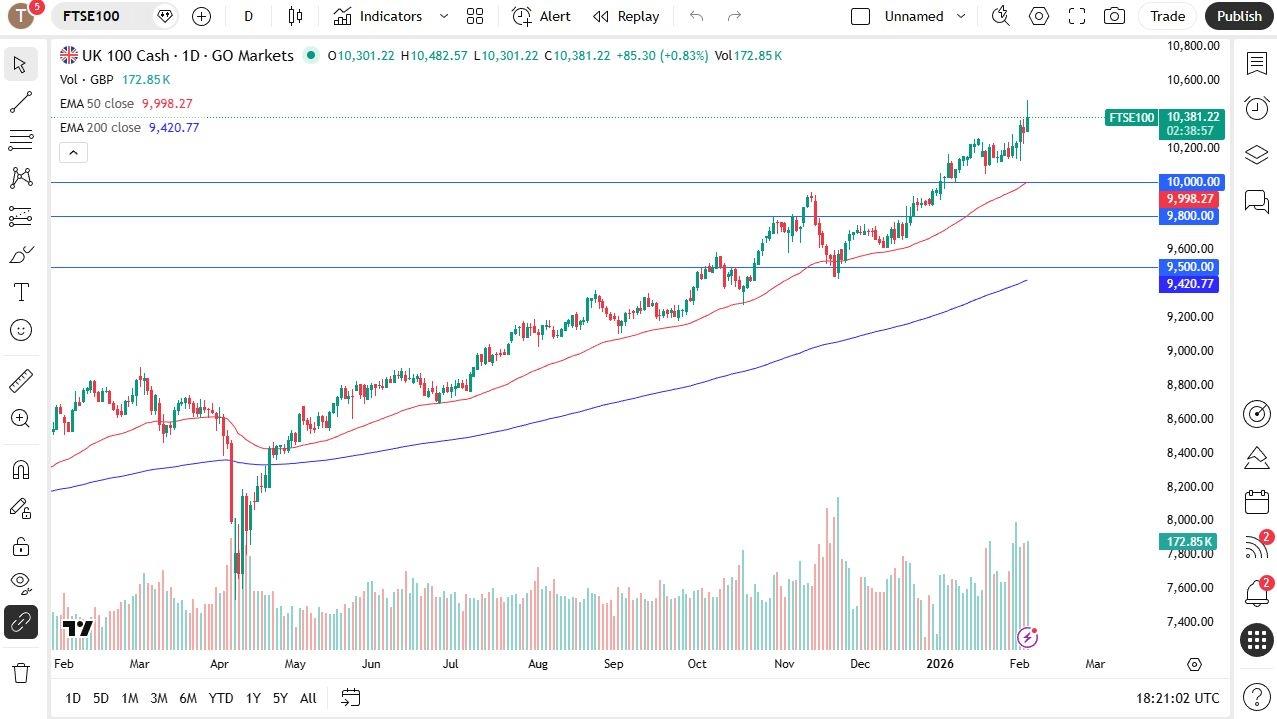
Task: Lock all drawings with the padlock icon
Action: (x=22, y=547)
